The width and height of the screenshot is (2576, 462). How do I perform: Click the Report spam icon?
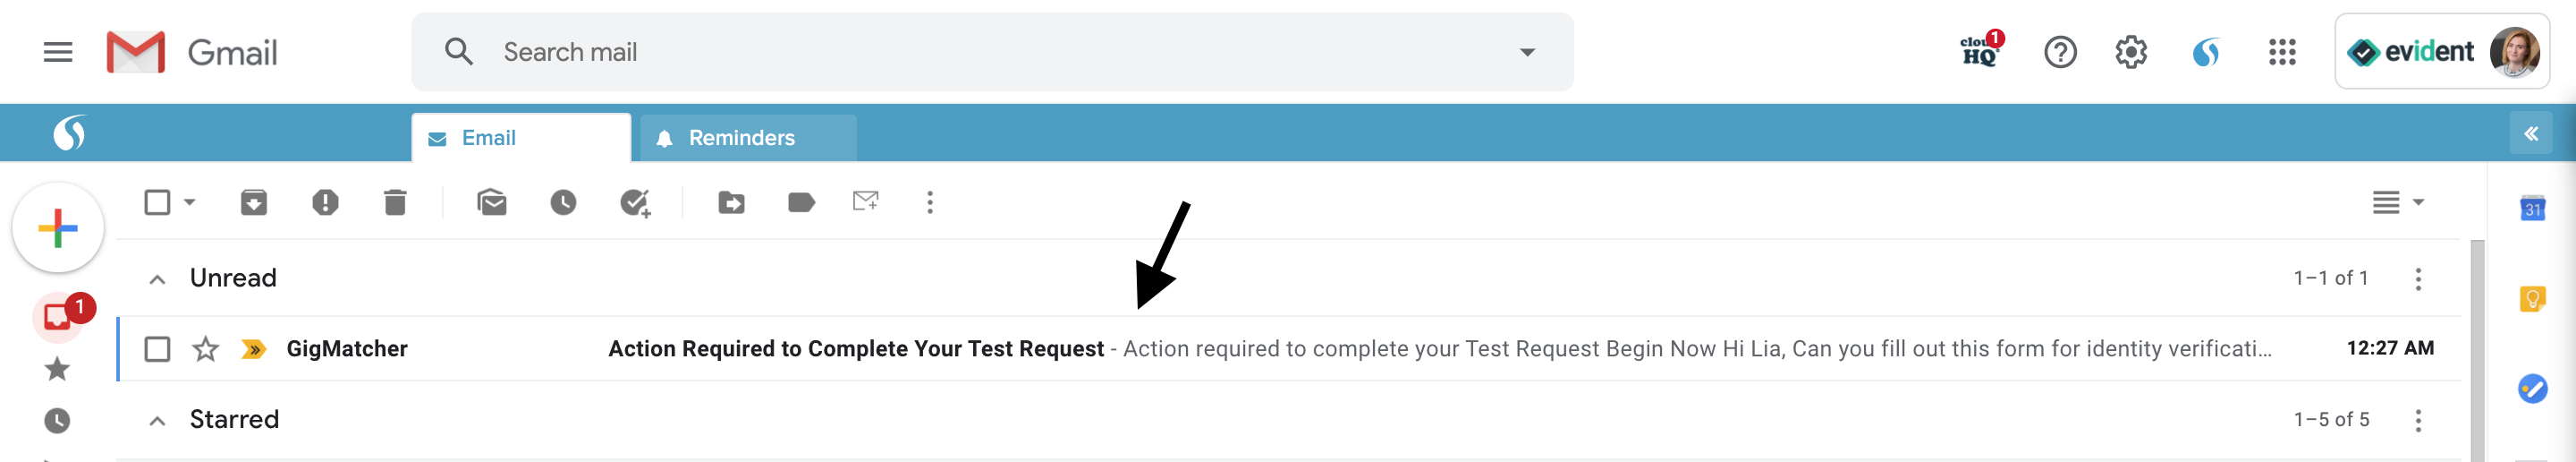tap(325, 203)
